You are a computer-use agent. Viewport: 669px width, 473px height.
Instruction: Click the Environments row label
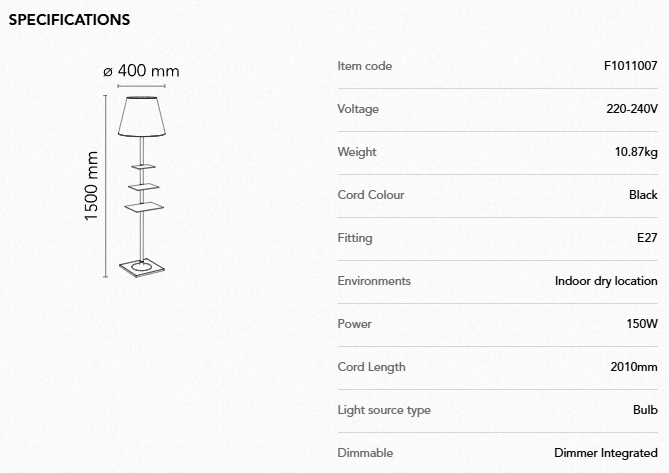[374, 281]
